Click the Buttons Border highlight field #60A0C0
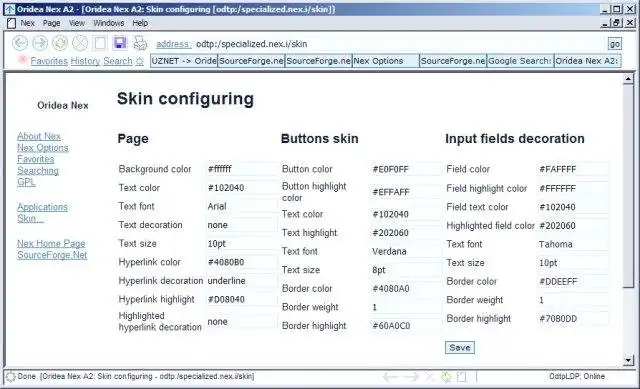This screenshot has width=640, height=389. point(406,326)
